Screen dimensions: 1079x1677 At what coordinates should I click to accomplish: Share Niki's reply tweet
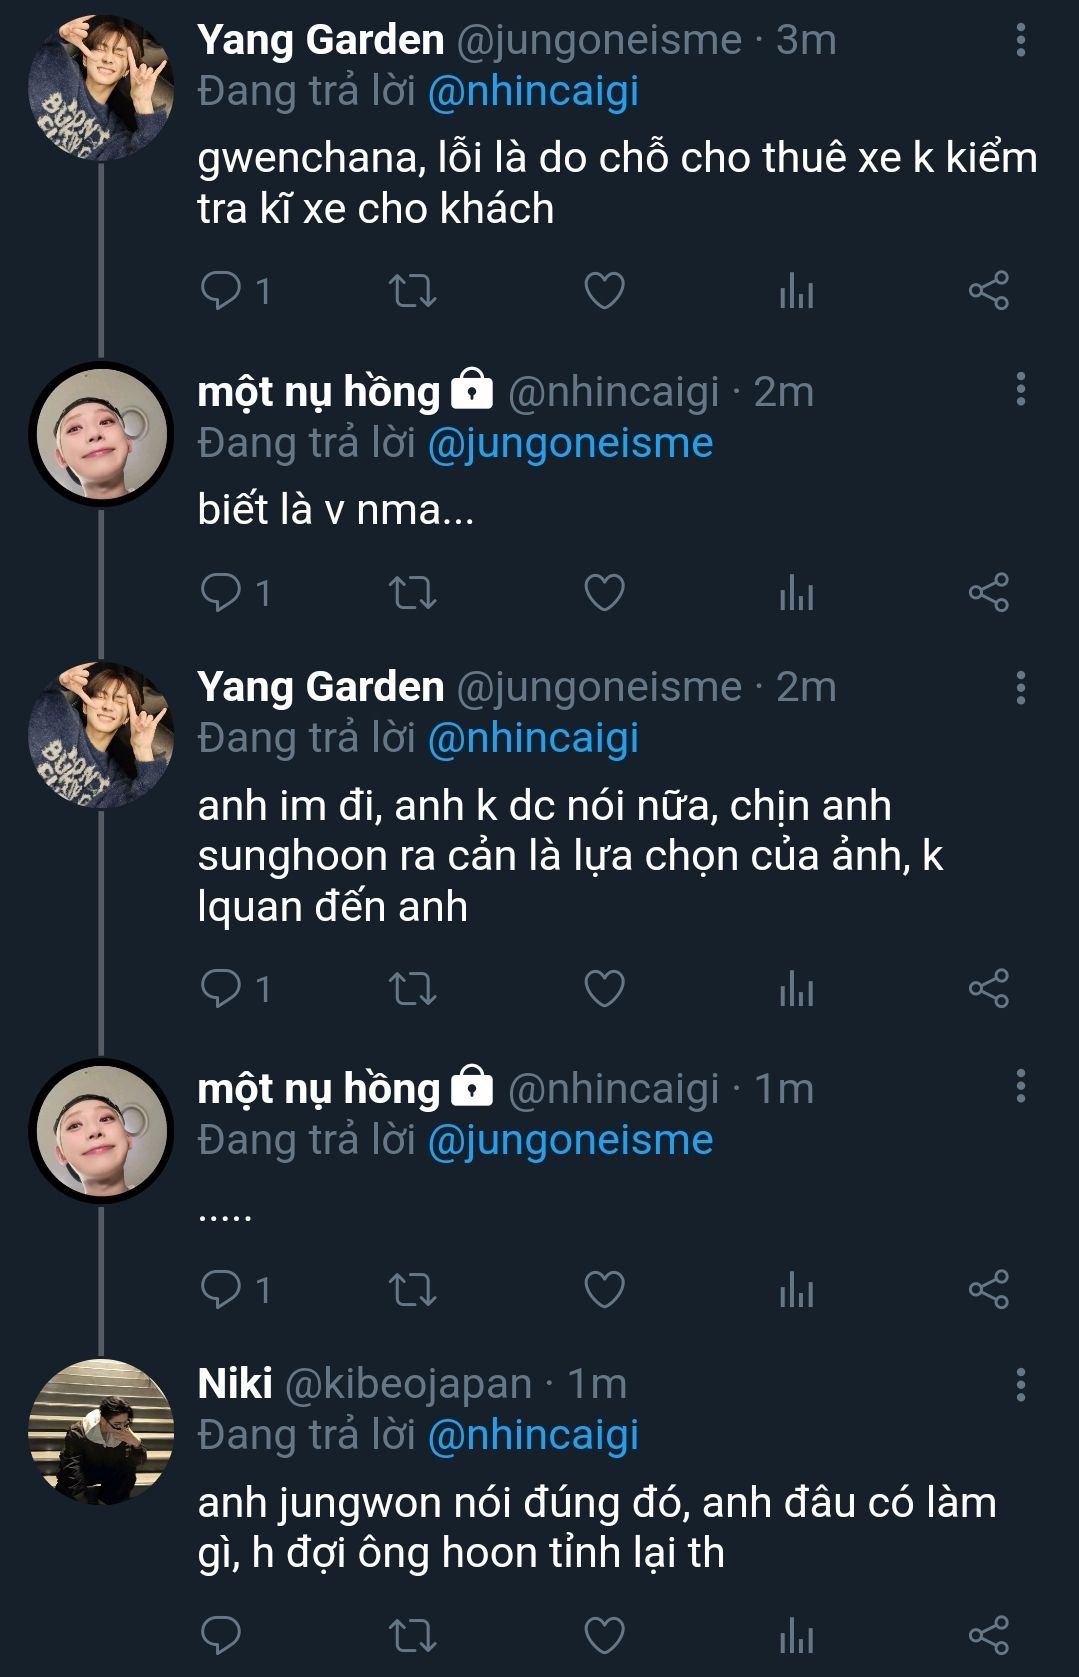(988, 1636)
